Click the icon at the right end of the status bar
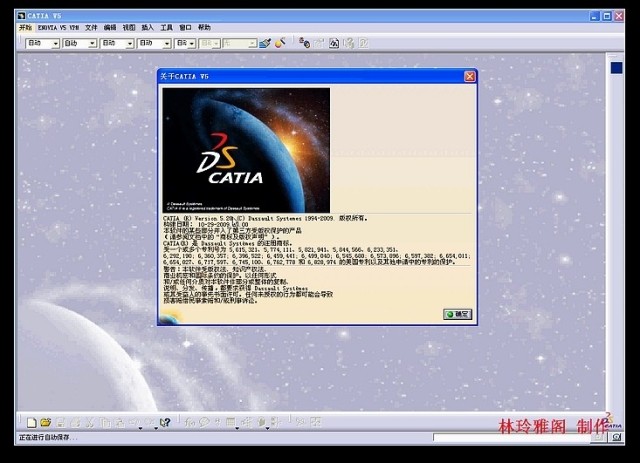Screen dimensions: 640x463 coord(616,437)
